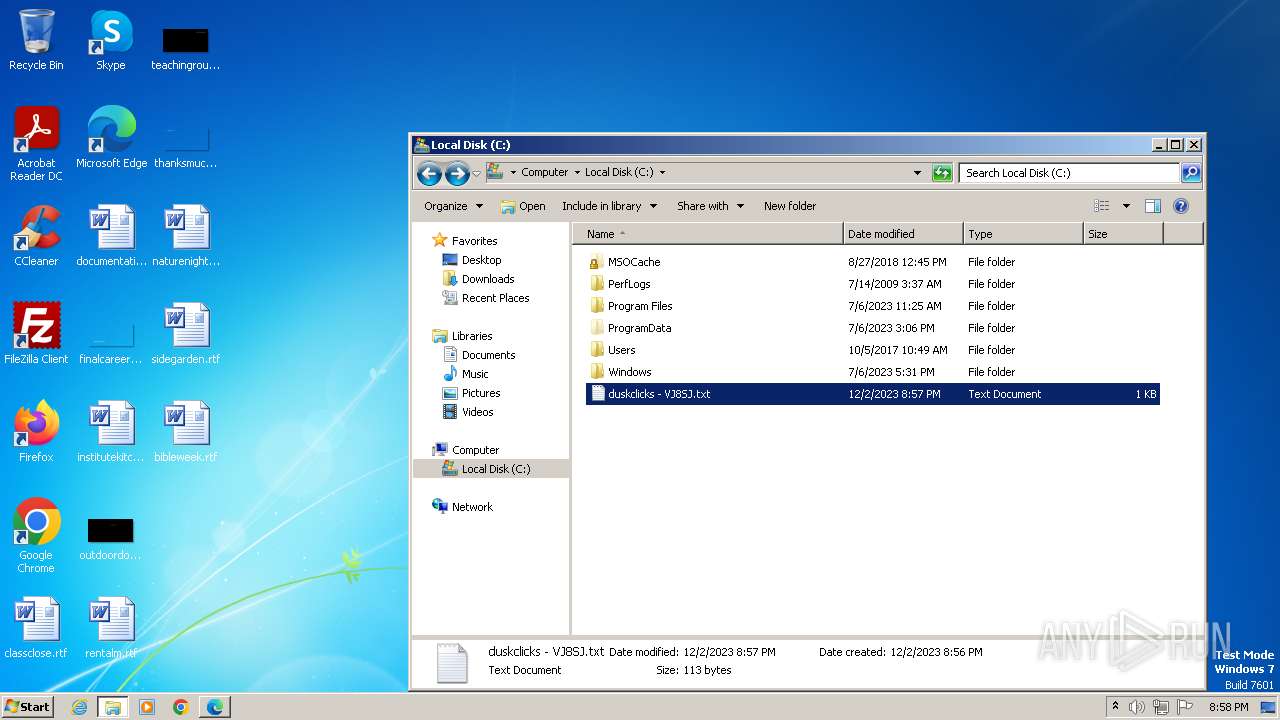The width and height of the screenshot is (1280, 720).
Task: Open Windows Media Player taskbar icon
Action: pyautogui.click(x=147, y=707)
